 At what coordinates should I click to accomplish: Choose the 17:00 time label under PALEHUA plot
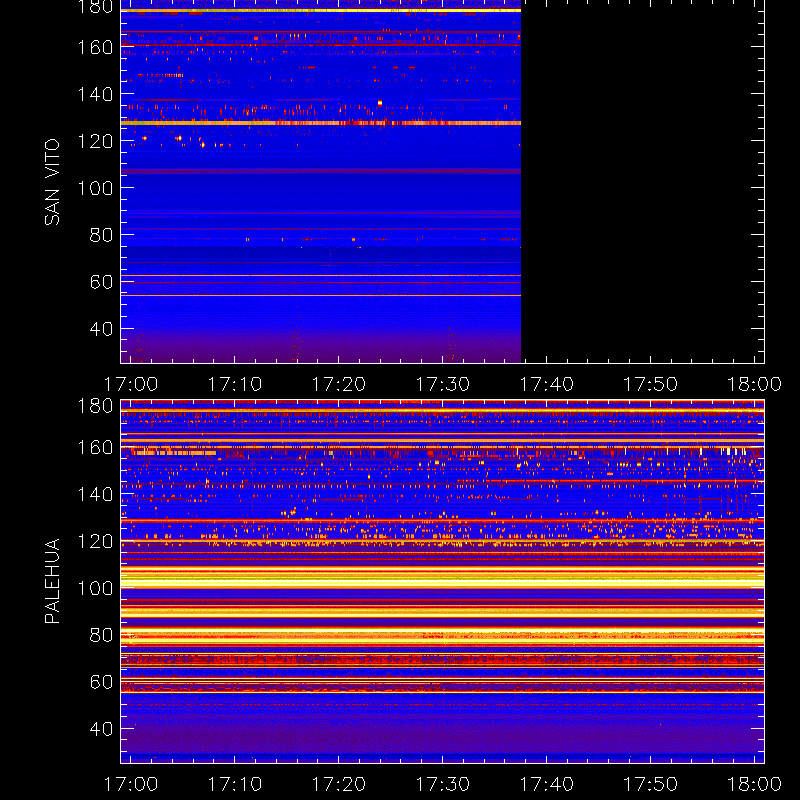[x=131, y=784]
